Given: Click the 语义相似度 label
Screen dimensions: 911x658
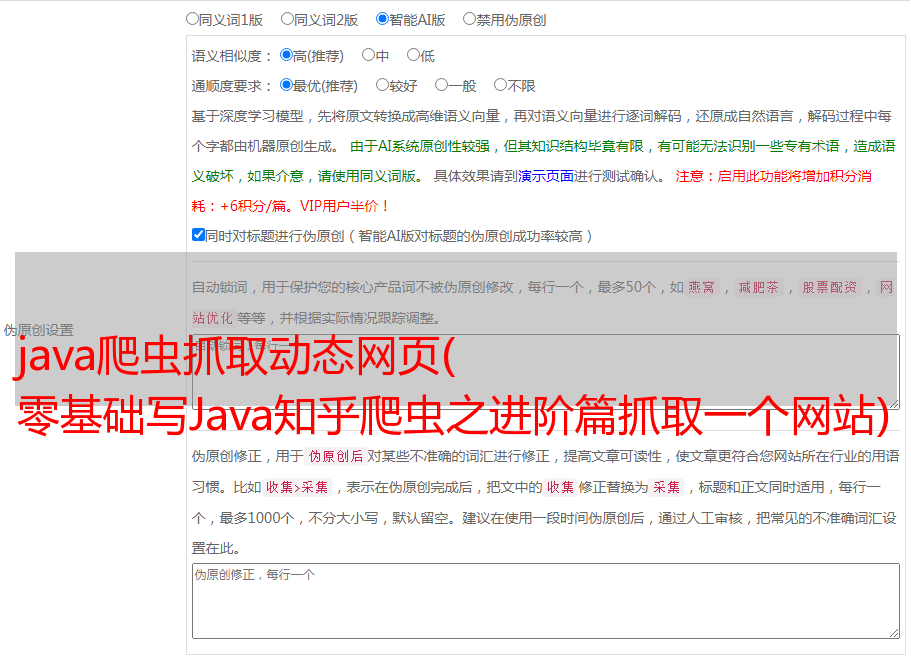Looking at the screenshot, I should pos(232,56).
